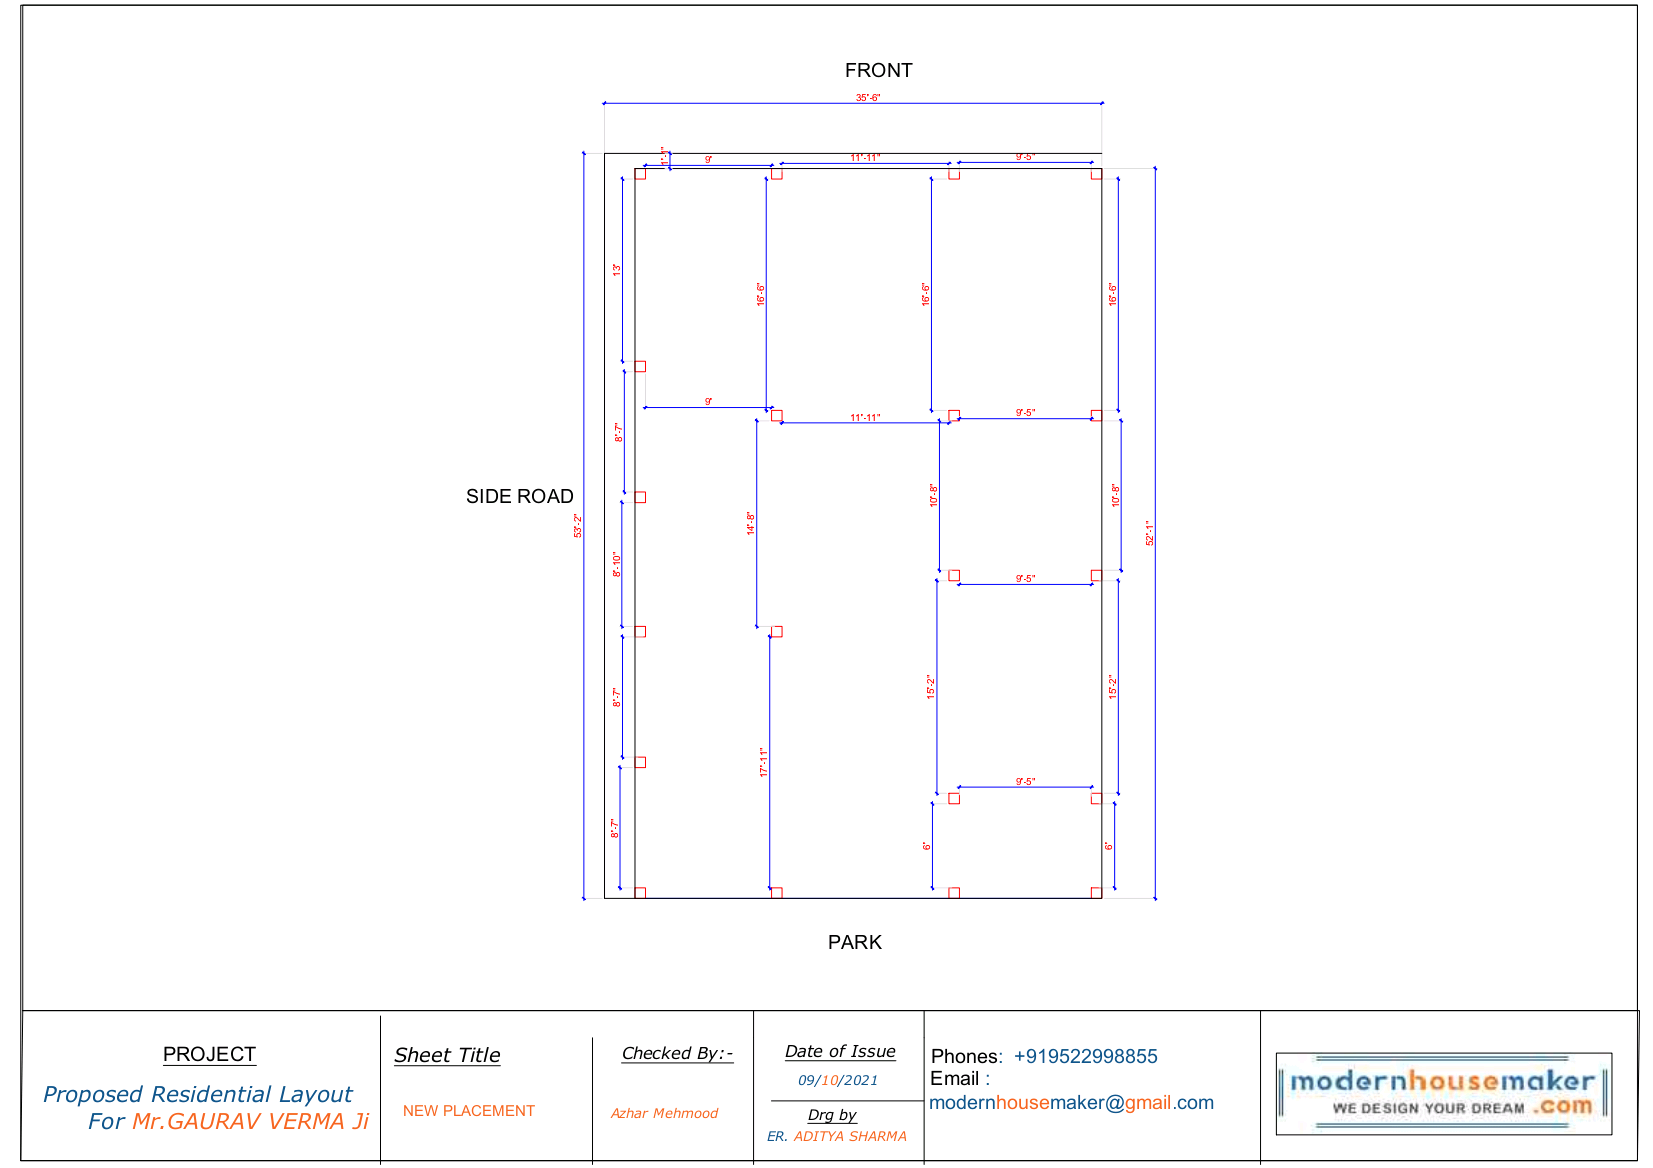Click the 'PARK' label below the plan
This screenshot has height=1168, width=1653.
[854, 942]
